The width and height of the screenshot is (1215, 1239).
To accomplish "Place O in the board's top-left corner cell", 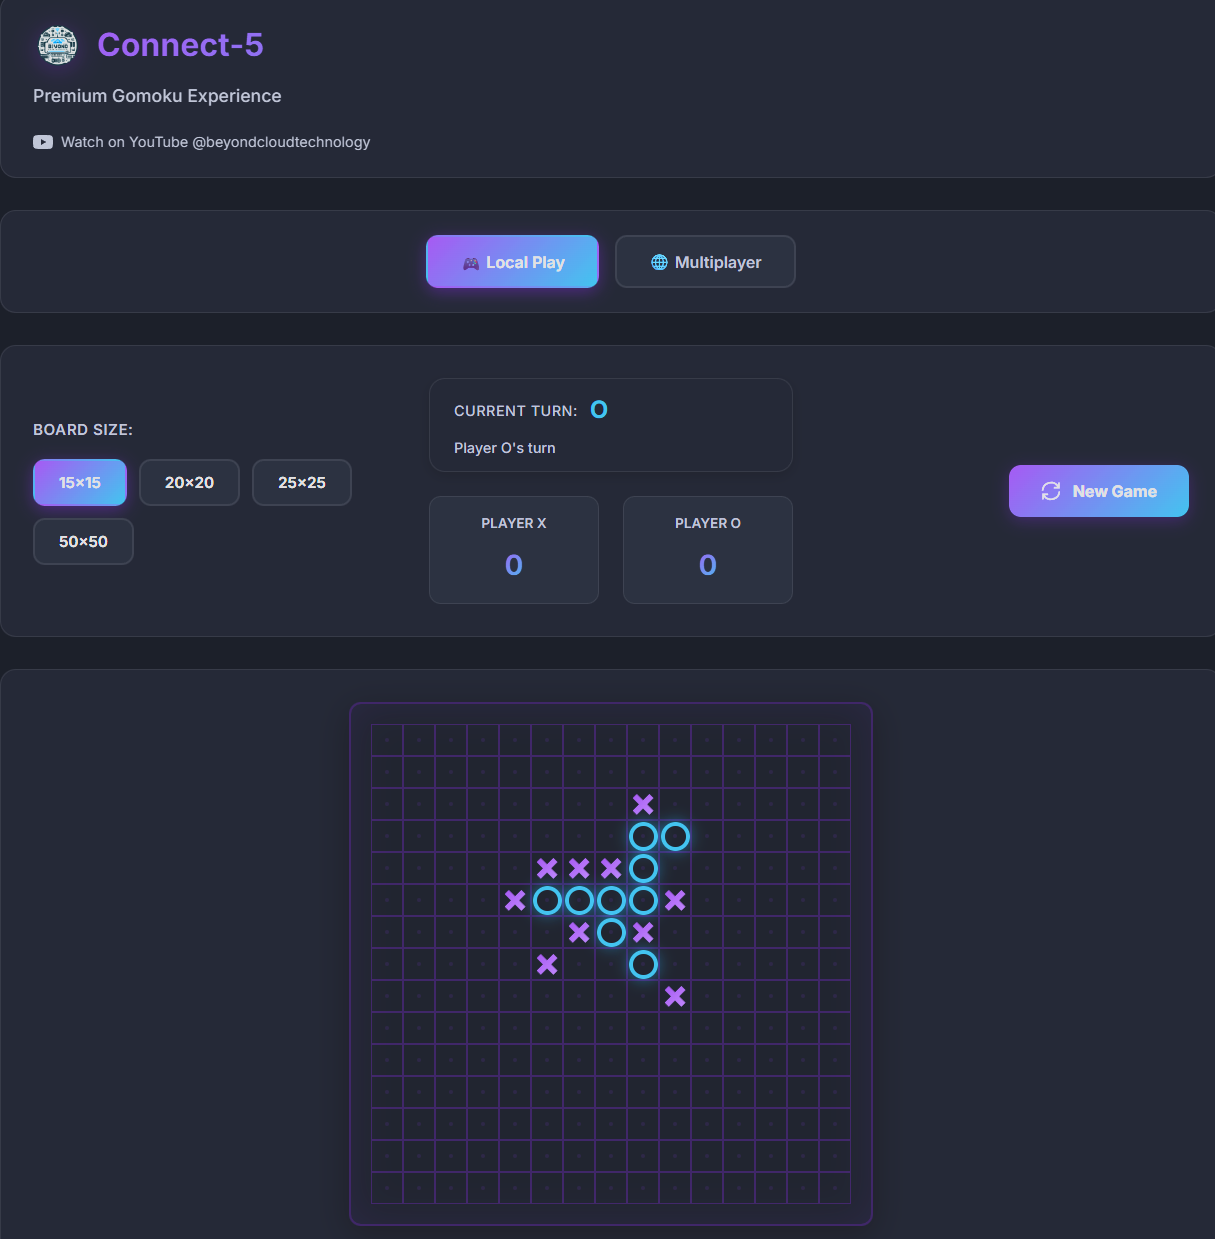I will [387, 740].
